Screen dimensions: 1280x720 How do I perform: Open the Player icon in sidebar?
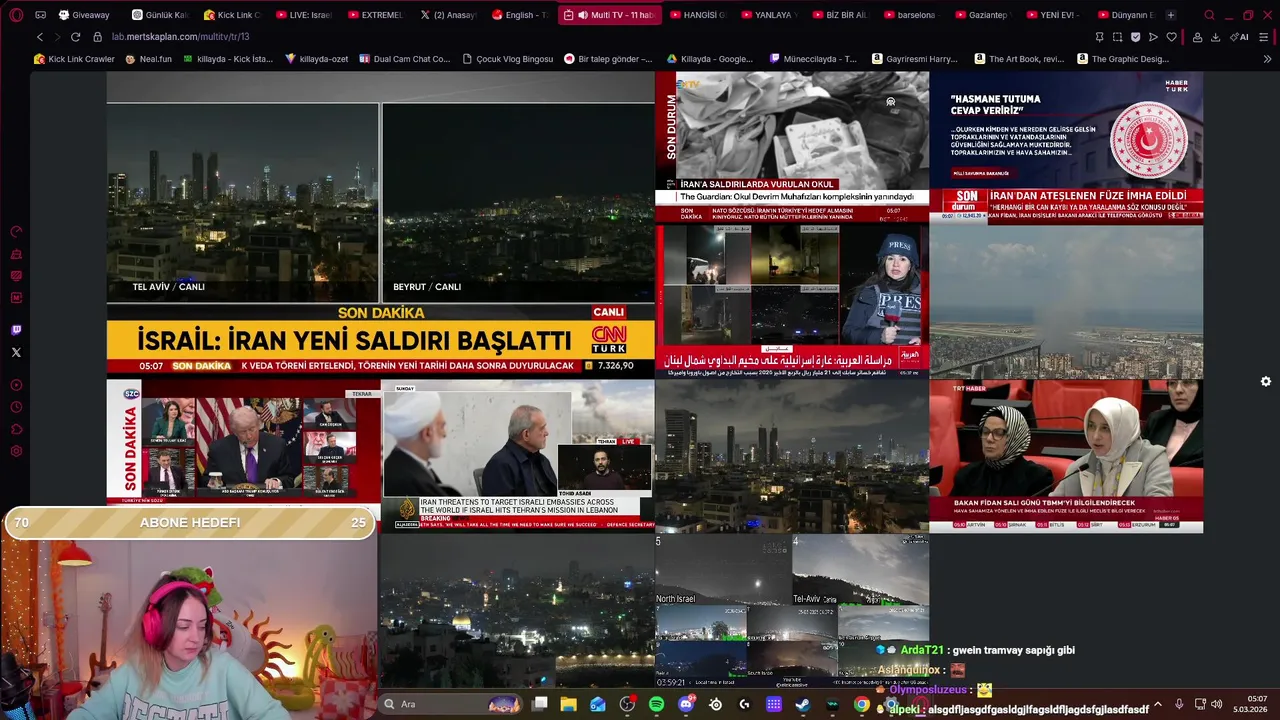coord(16,385)
